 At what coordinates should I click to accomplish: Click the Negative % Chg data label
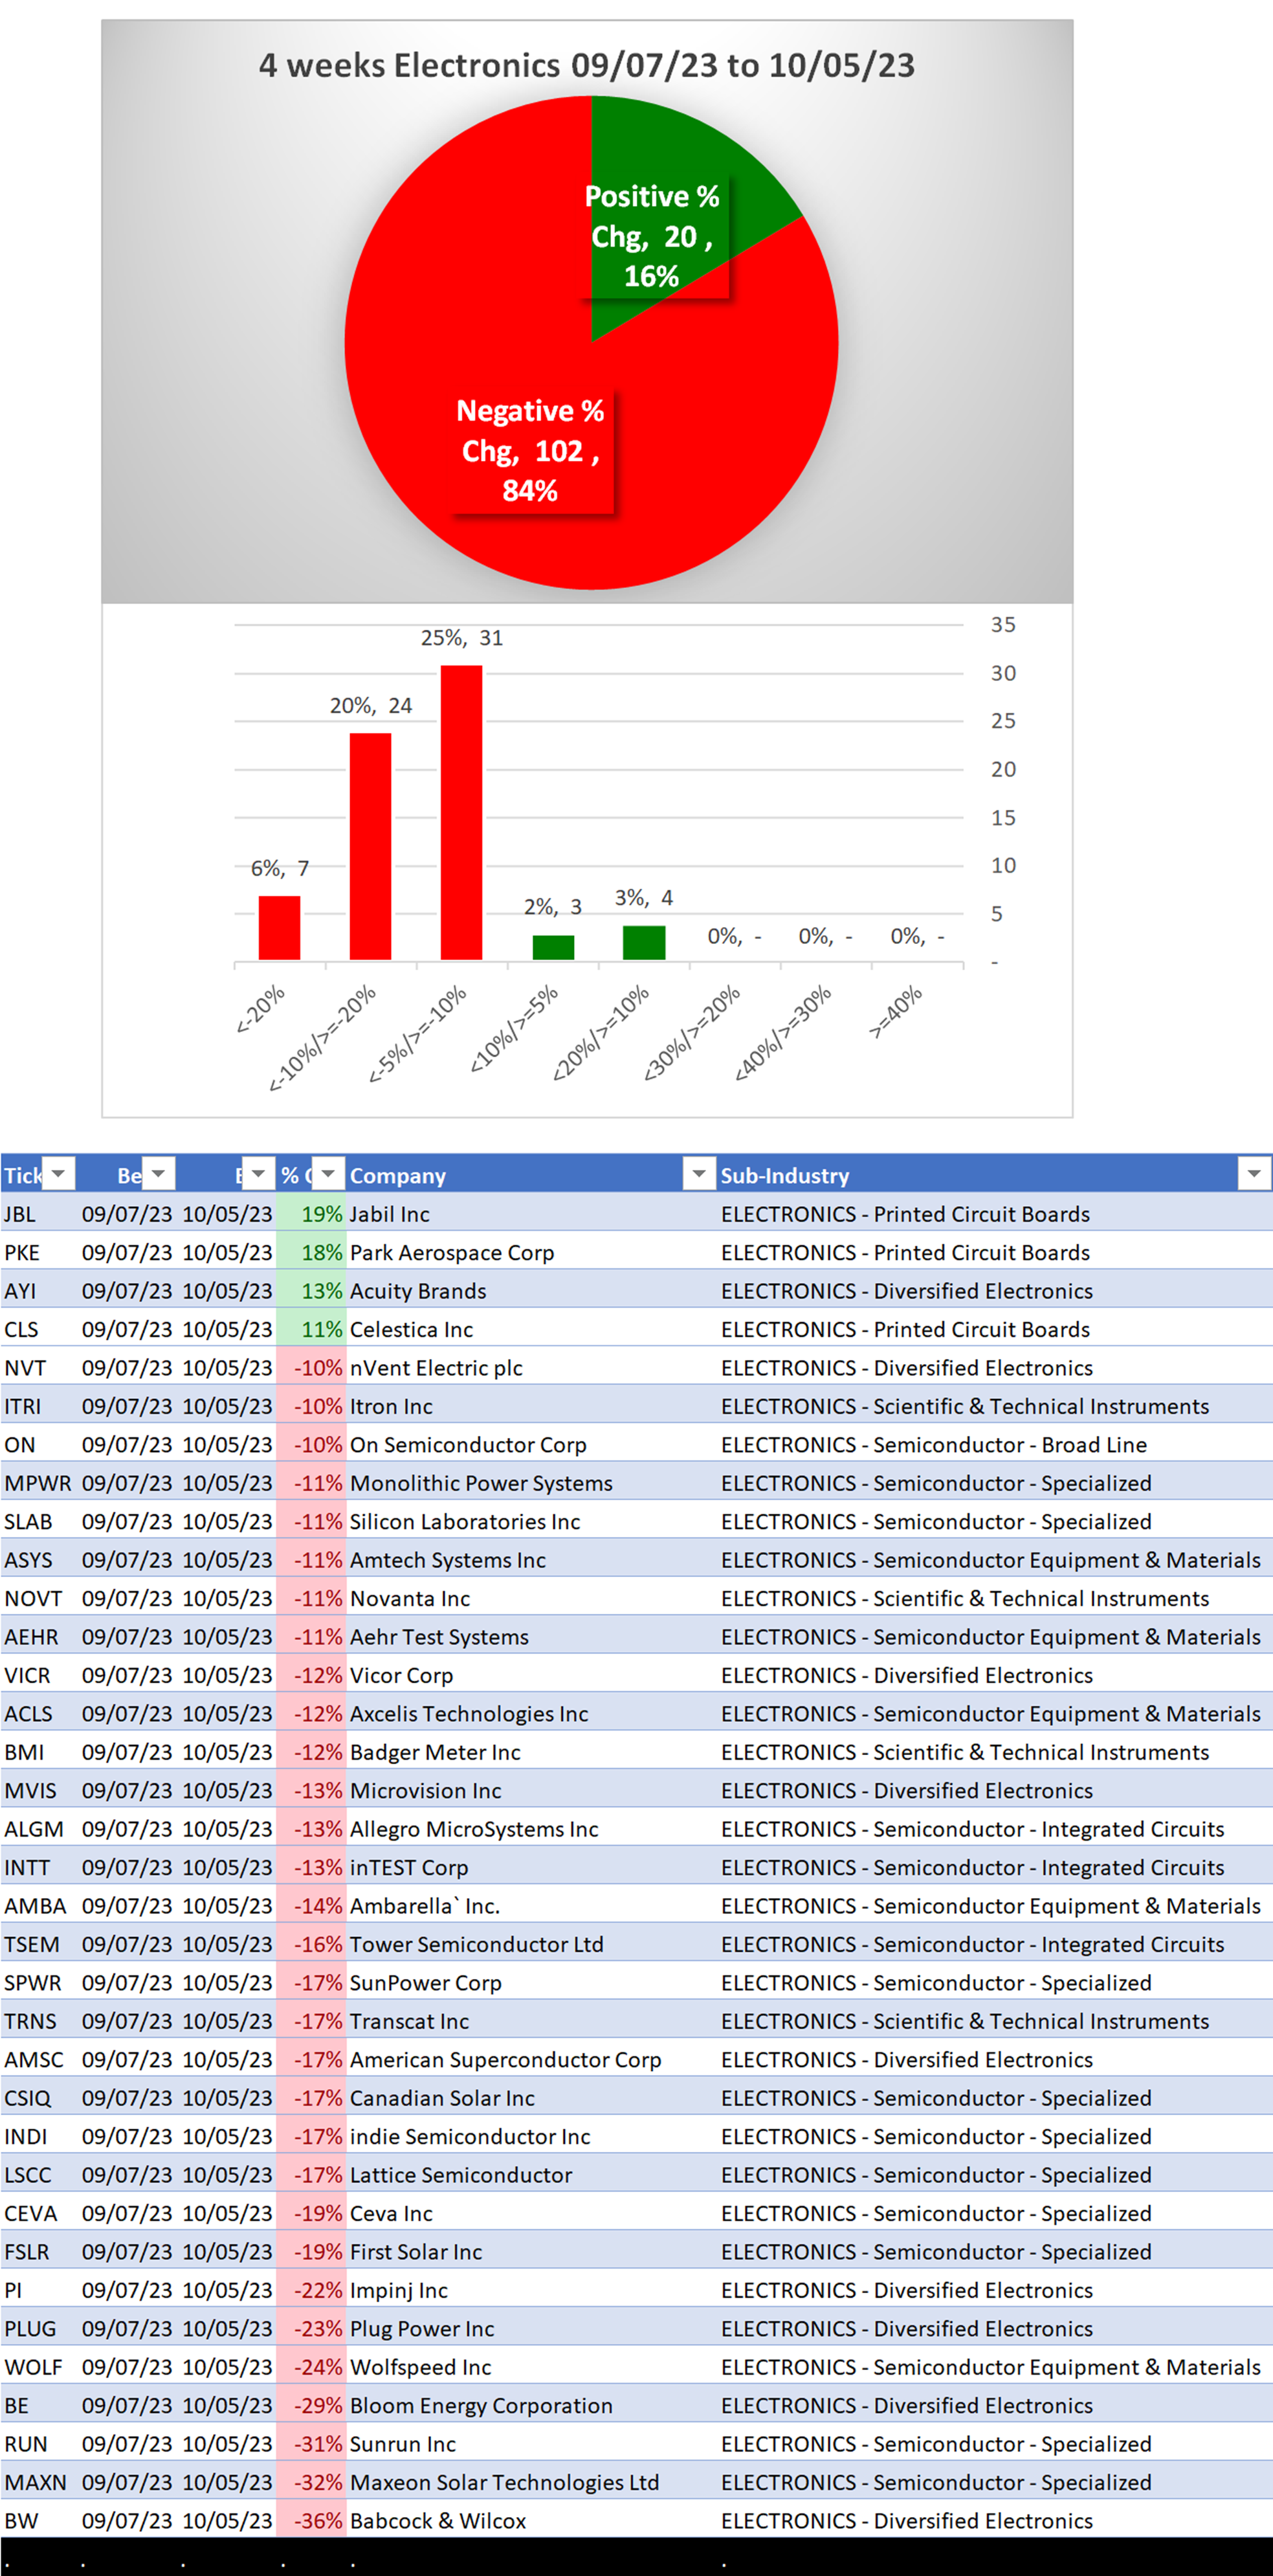(x=530, y=451)
